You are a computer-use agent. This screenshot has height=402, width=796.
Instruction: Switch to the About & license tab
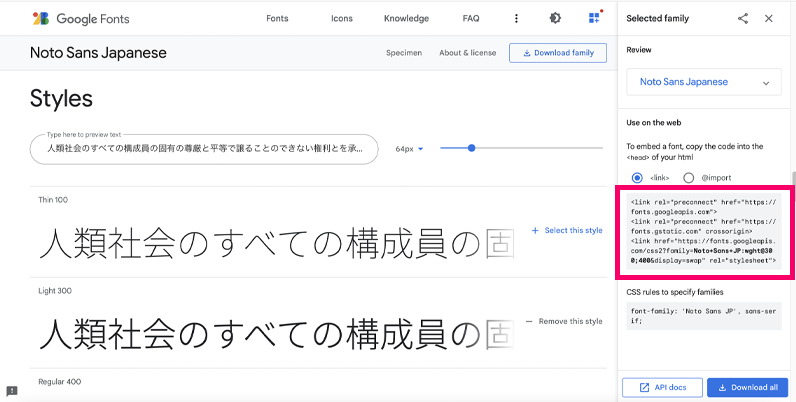pyautogui.click(x=465, y=53)
